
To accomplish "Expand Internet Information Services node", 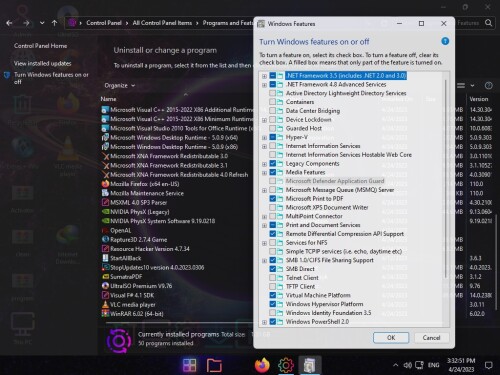I will tap(264, 146).
